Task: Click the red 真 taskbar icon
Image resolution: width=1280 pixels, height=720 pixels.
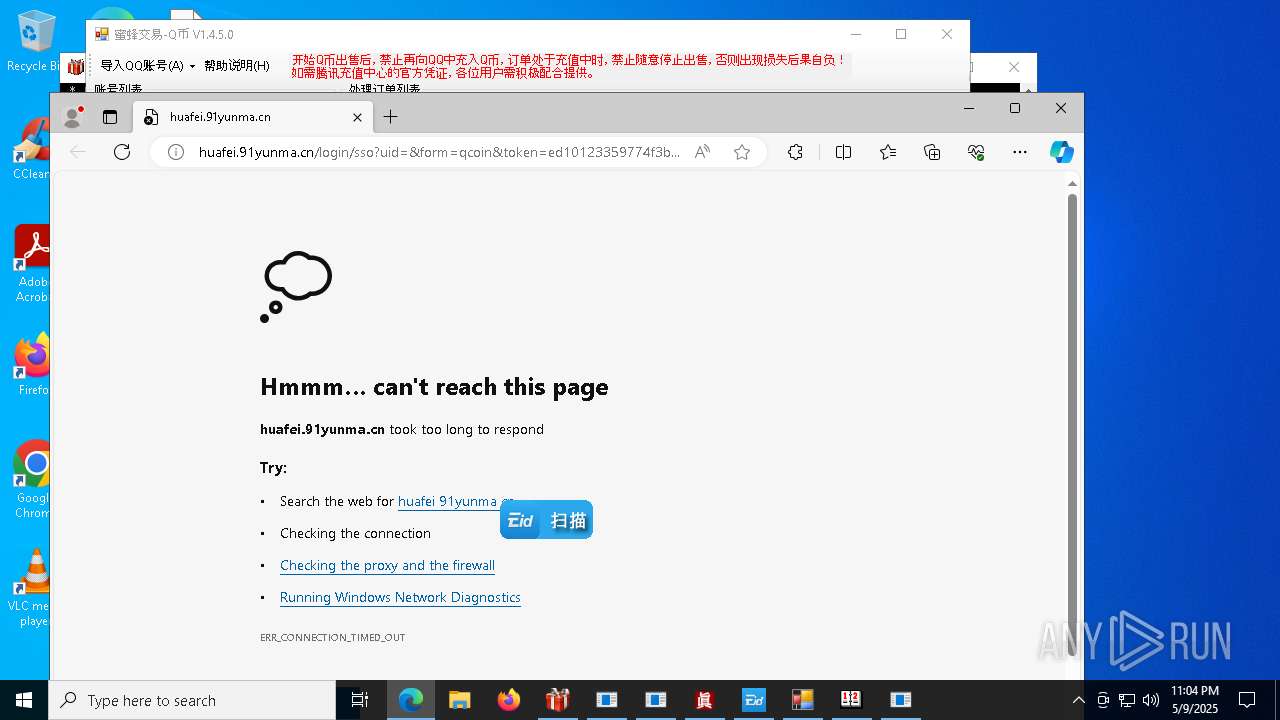Action: [x=704, y=700]
